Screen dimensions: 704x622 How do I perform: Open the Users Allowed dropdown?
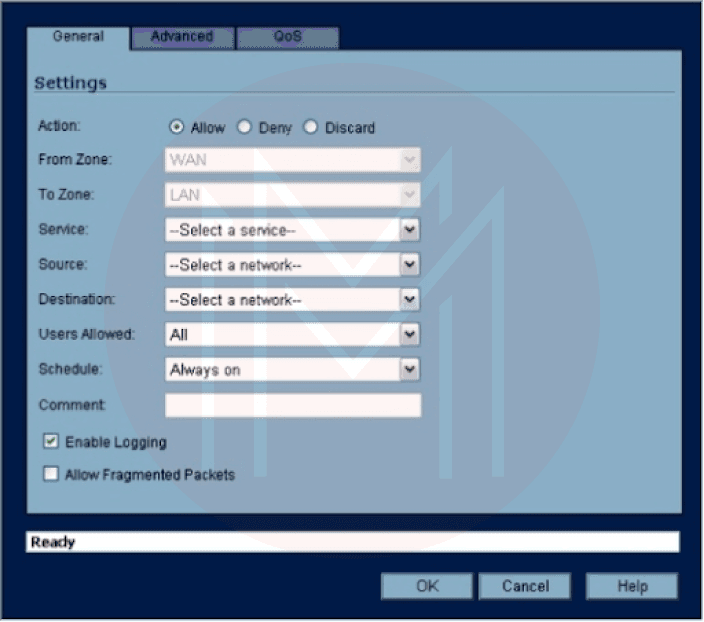point(409,335)
